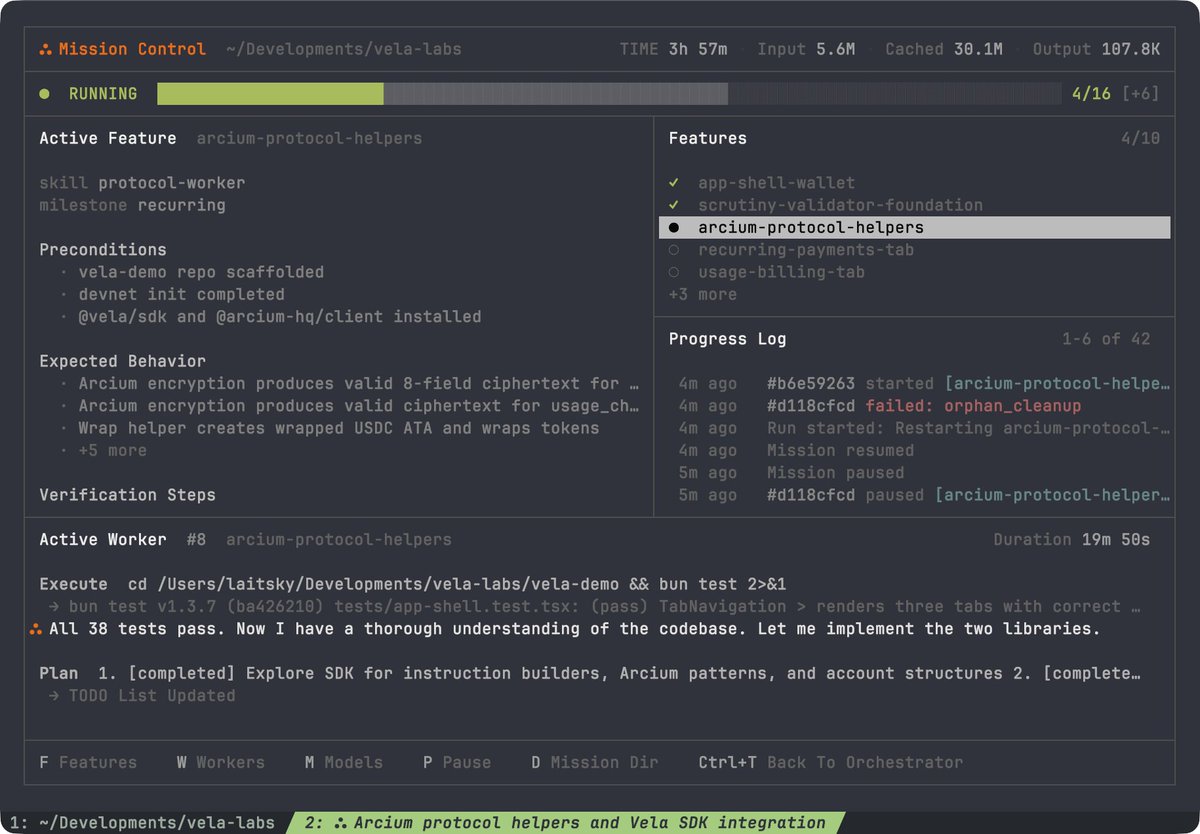This screenshot has width=1200, height=834.
Task: Click the orange Mission Control logo icon
Action: coord(45,49)
